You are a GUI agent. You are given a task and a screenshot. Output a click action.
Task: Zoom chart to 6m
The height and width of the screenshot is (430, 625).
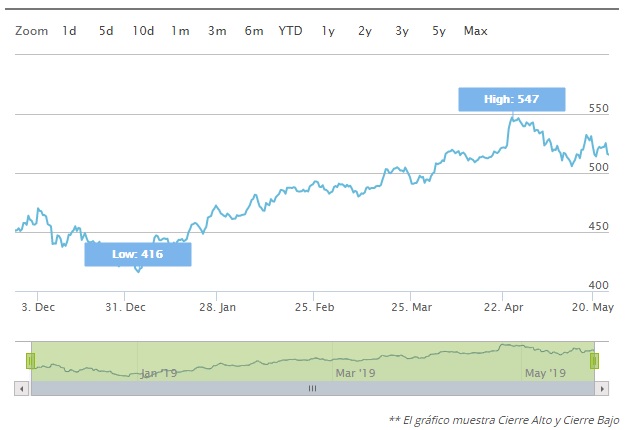[254, 31]
